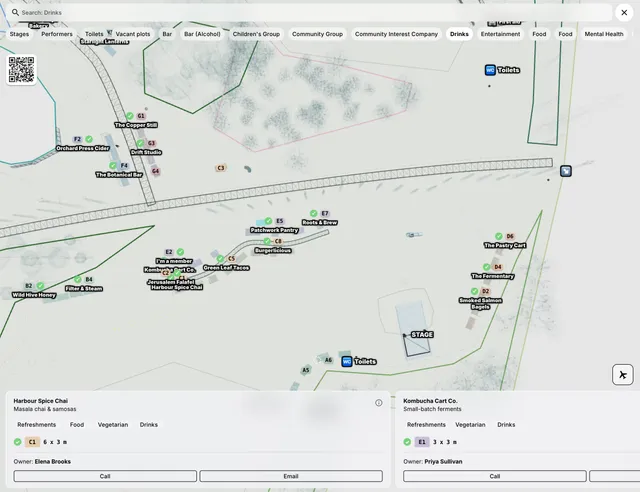Select the green check marker at C5
The image size is (640, 492).
(x=220, y=258)
